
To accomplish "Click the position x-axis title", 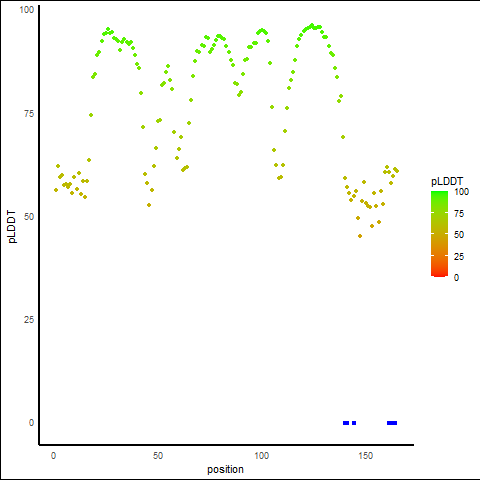I will tap(225, 469).
